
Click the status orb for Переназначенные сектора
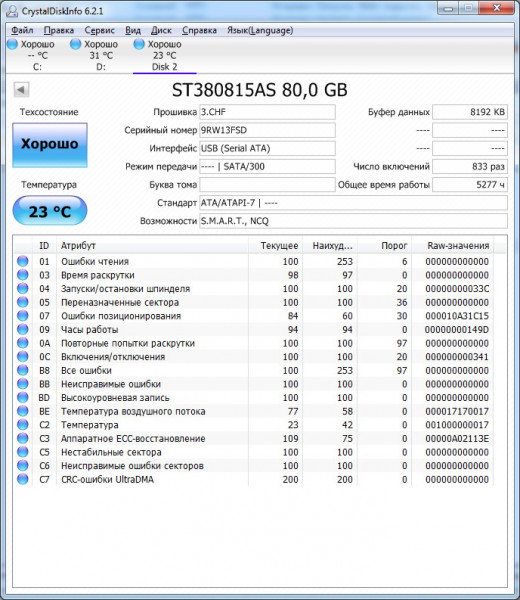pyautogui.click(x=23, y=302)
